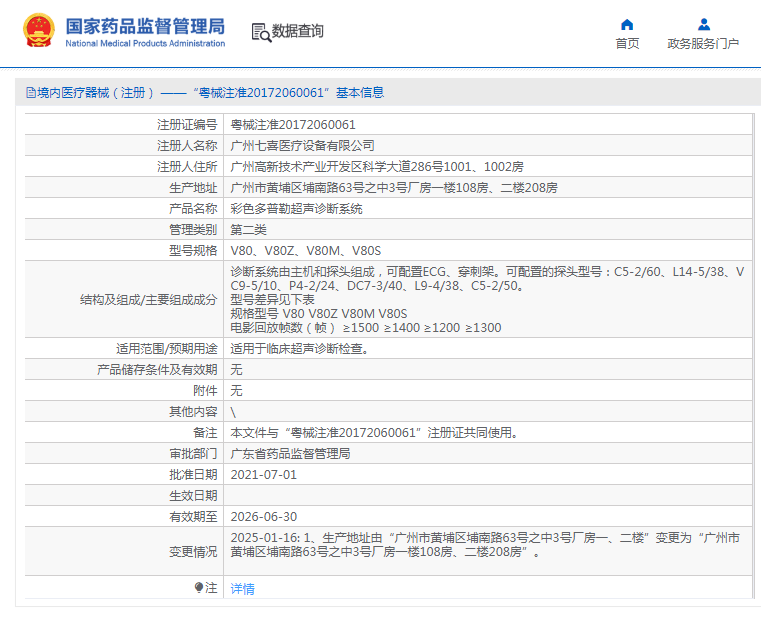Click the 有效期至 field label
Viewport: 761px width, 617px height.
pos(193,517)
